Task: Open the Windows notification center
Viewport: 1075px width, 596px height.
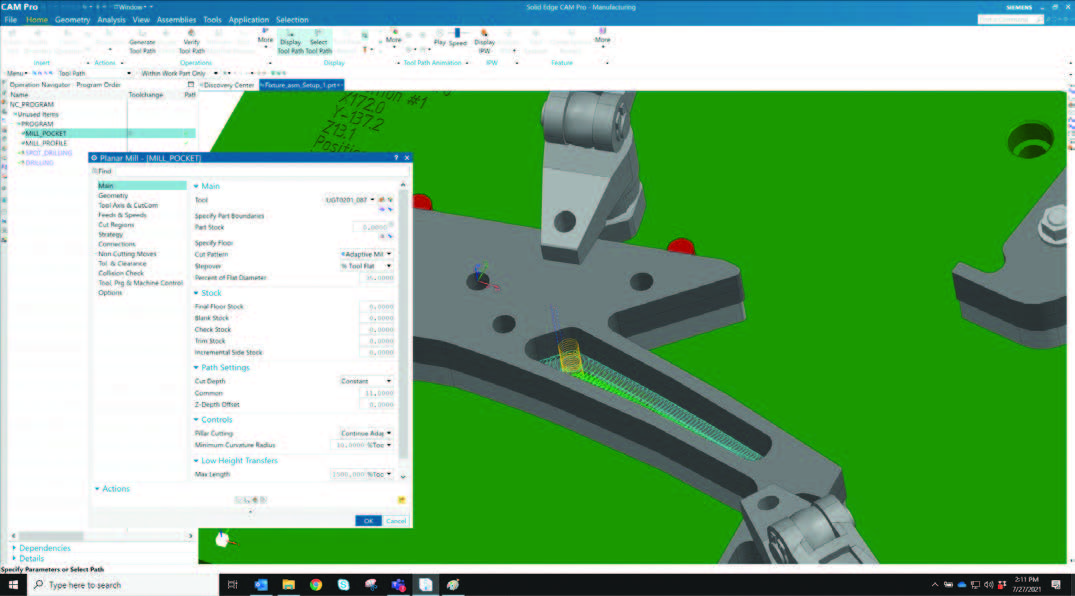Action: (1056, 585)
